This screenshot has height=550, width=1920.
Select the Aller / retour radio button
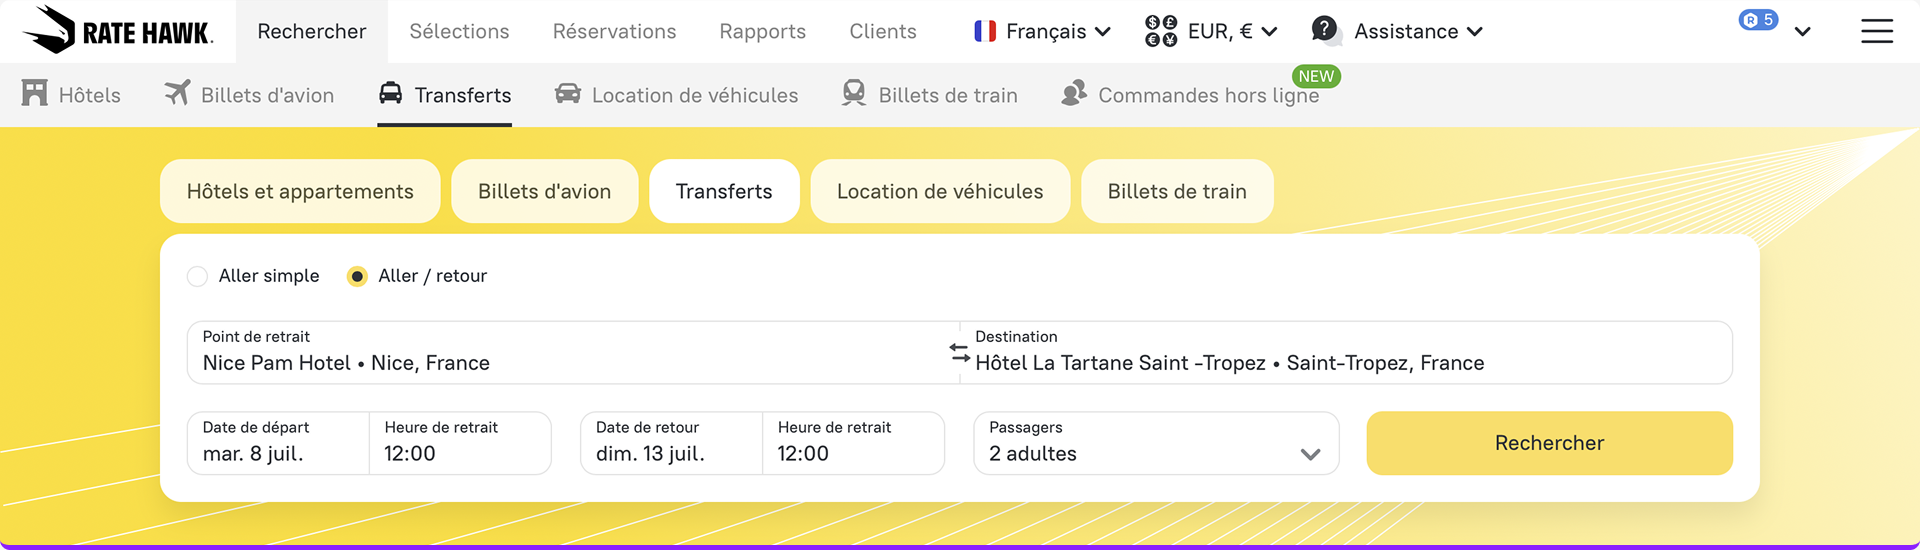coord(357,276)
